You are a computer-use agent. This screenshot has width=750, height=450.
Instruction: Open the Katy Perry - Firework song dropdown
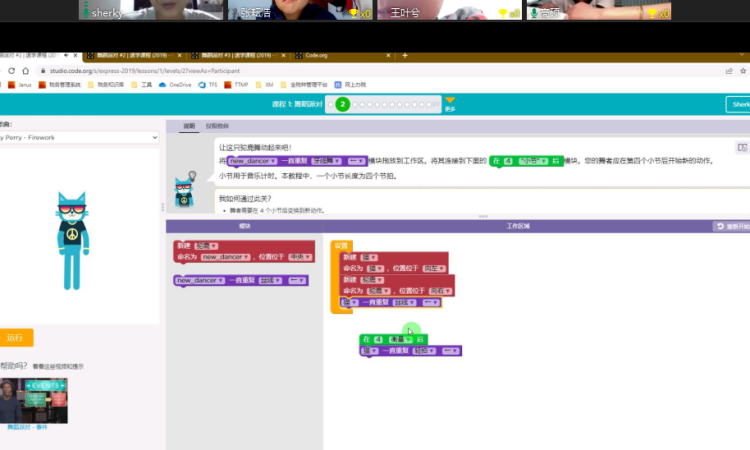79,138
